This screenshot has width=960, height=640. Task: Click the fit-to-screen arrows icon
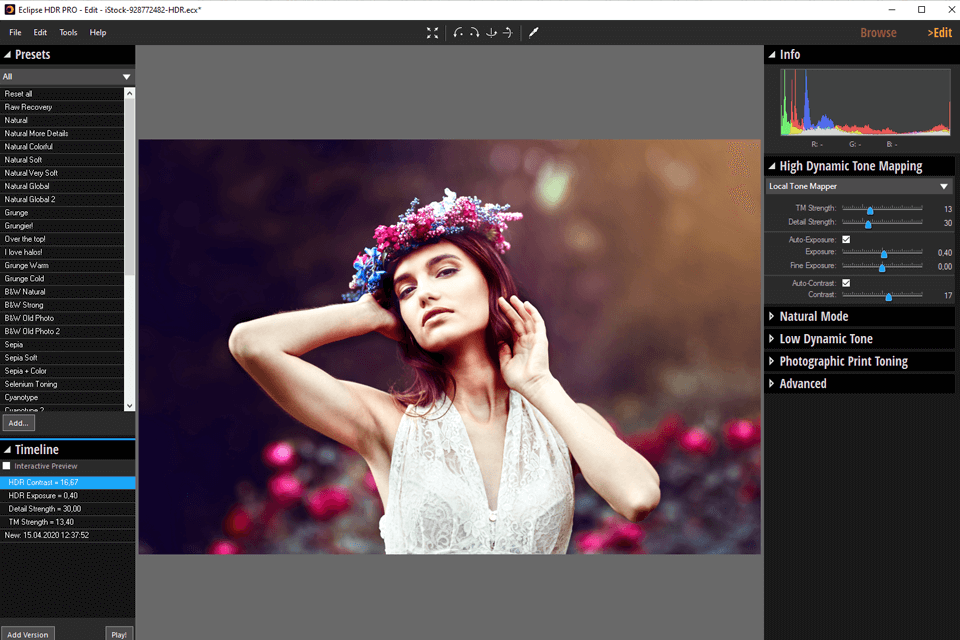click(x=432, y=33)
